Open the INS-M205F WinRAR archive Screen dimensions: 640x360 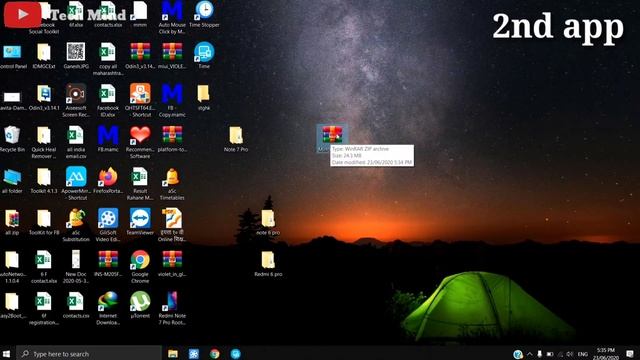coord(108,264)
